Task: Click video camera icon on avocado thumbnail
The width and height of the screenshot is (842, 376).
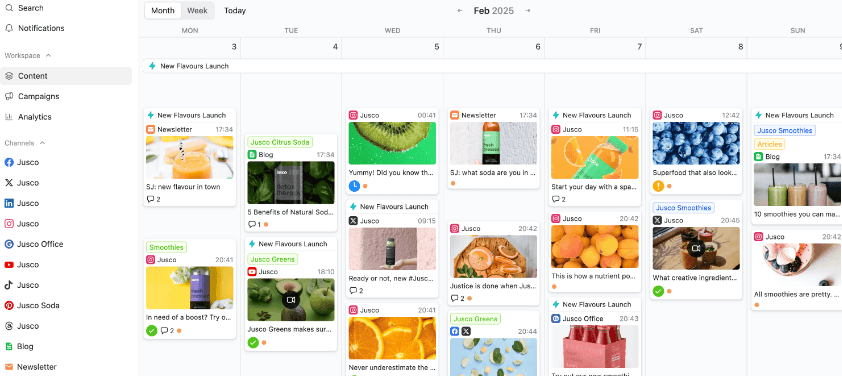Action: coord(291,299)
